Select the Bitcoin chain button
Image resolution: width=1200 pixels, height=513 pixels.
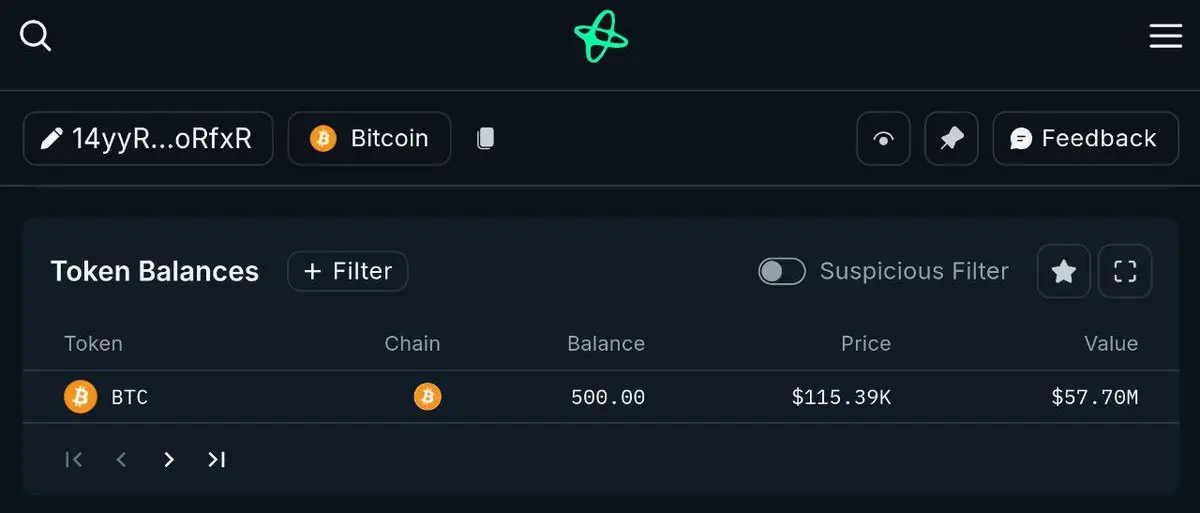click(369, 138)
